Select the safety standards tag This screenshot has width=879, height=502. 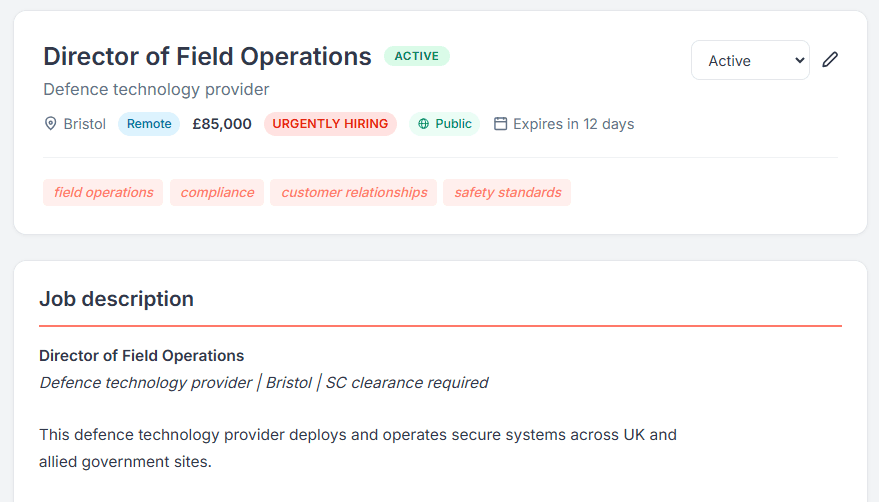coord(508,192)
